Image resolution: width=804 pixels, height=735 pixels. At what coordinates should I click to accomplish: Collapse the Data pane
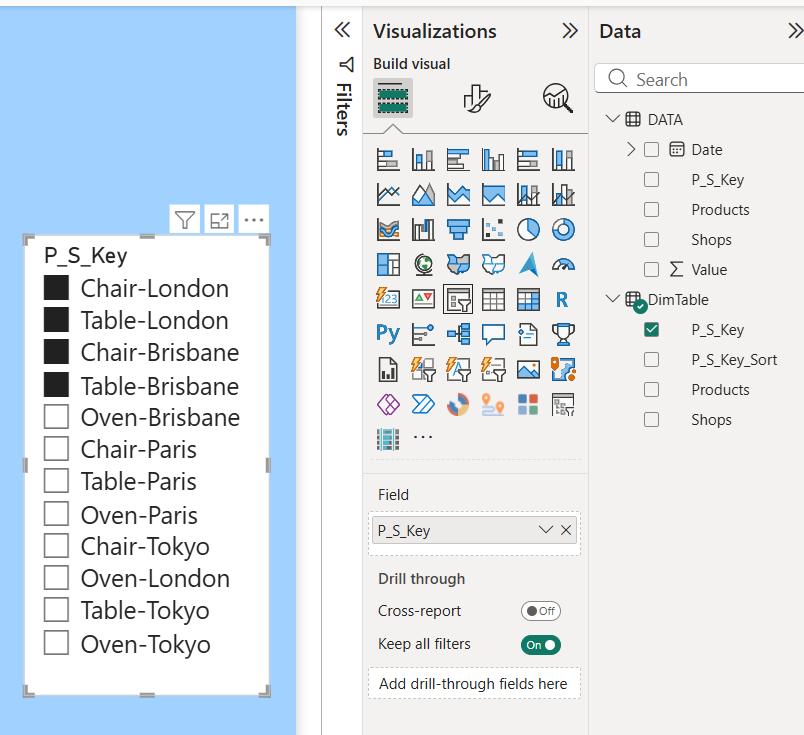[x=795, y=31]
